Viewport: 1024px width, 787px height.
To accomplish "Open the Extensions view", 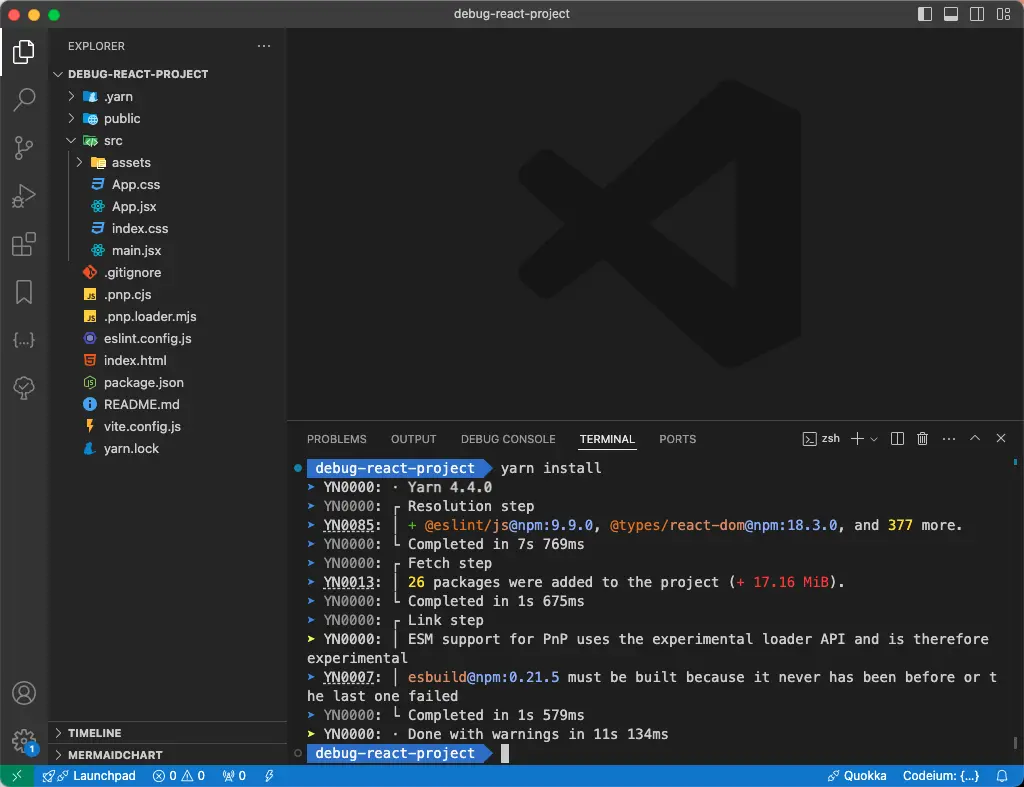I will [x=24, y=244].
